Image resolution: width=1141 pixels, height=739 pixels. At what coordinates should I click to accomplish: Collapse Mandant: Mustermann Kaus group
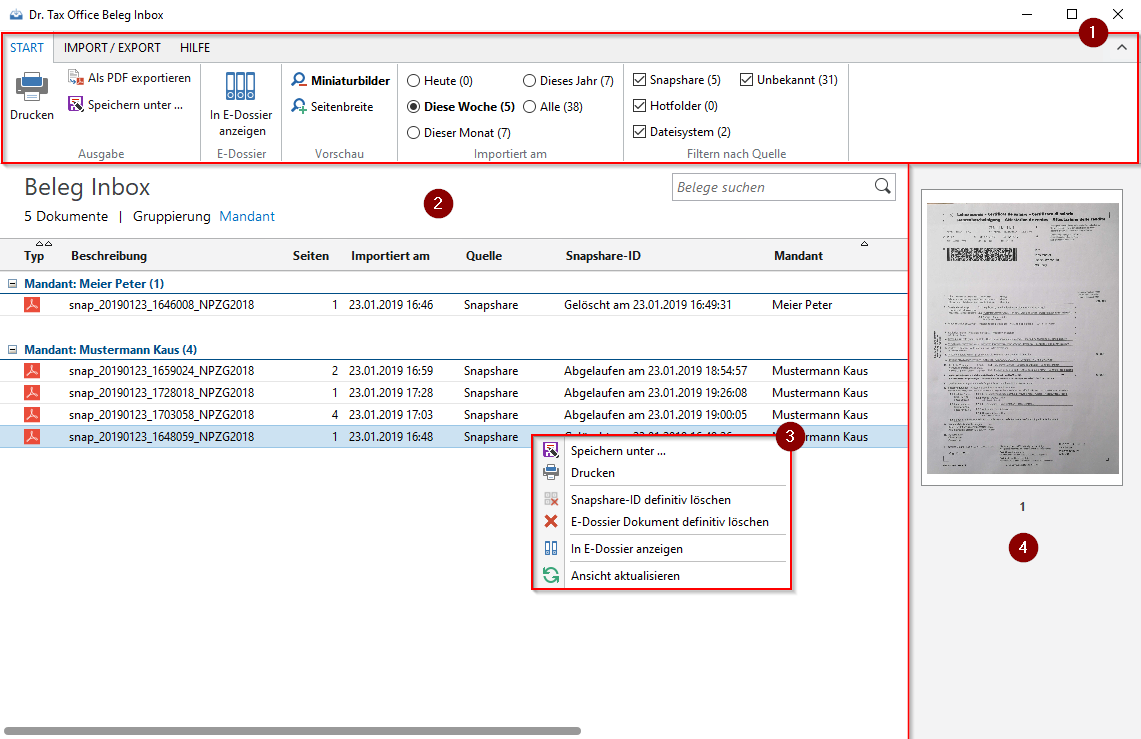[12, 350]
